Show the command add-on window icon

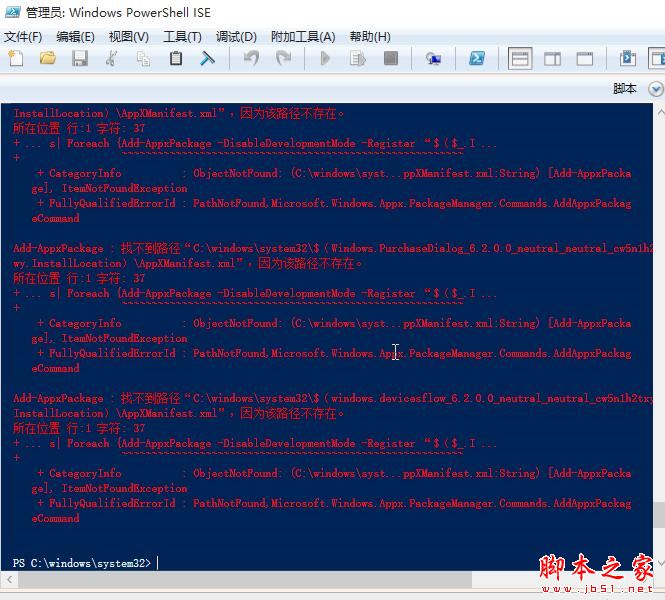coord(627,58)
